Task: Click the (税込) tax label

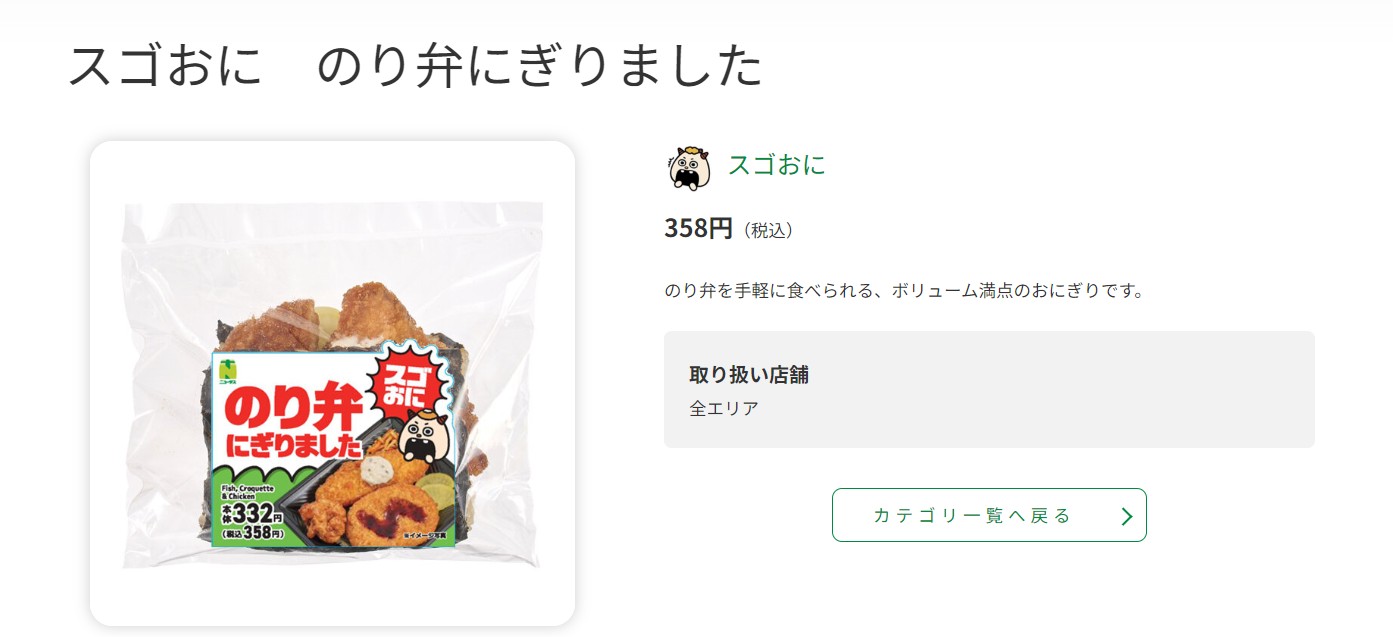Action: (x=769, y=231)
